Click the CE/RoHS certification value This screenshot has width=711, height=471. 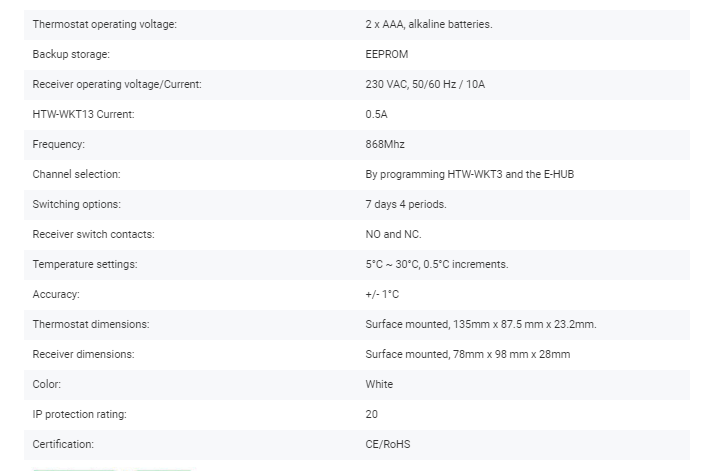coord(388,444)
